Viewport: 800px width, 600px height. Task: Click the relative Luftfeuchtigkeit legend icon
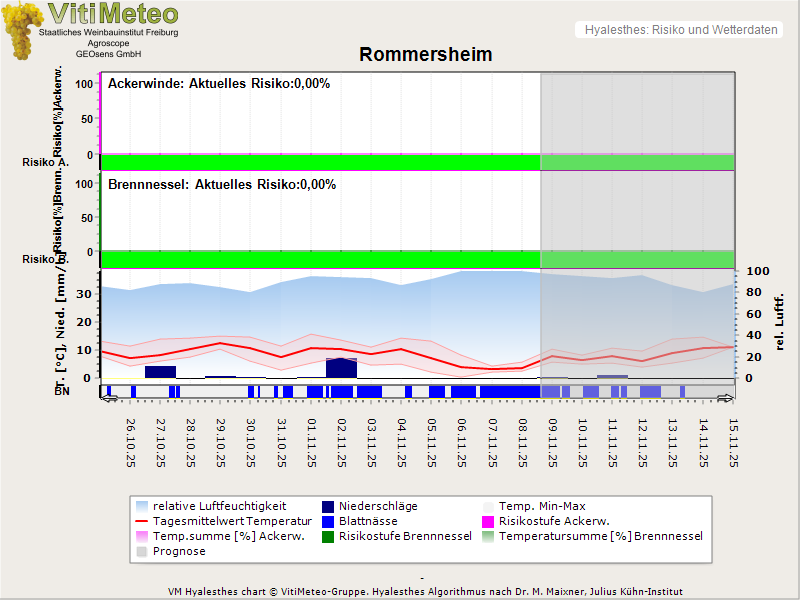pyautogui.click(x=142, y=507)
